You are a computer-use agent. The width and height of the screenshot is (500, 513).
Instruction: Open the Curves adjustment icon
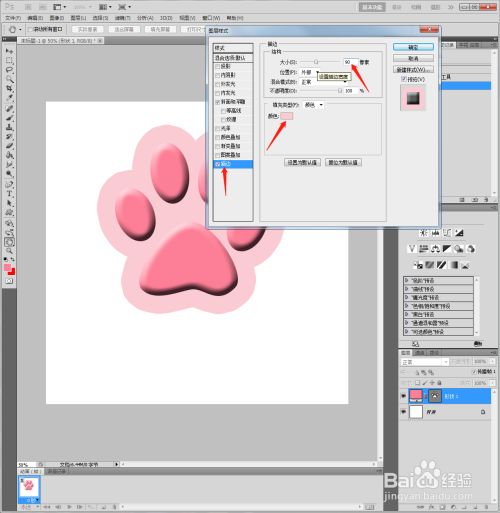tap(447, 233)
